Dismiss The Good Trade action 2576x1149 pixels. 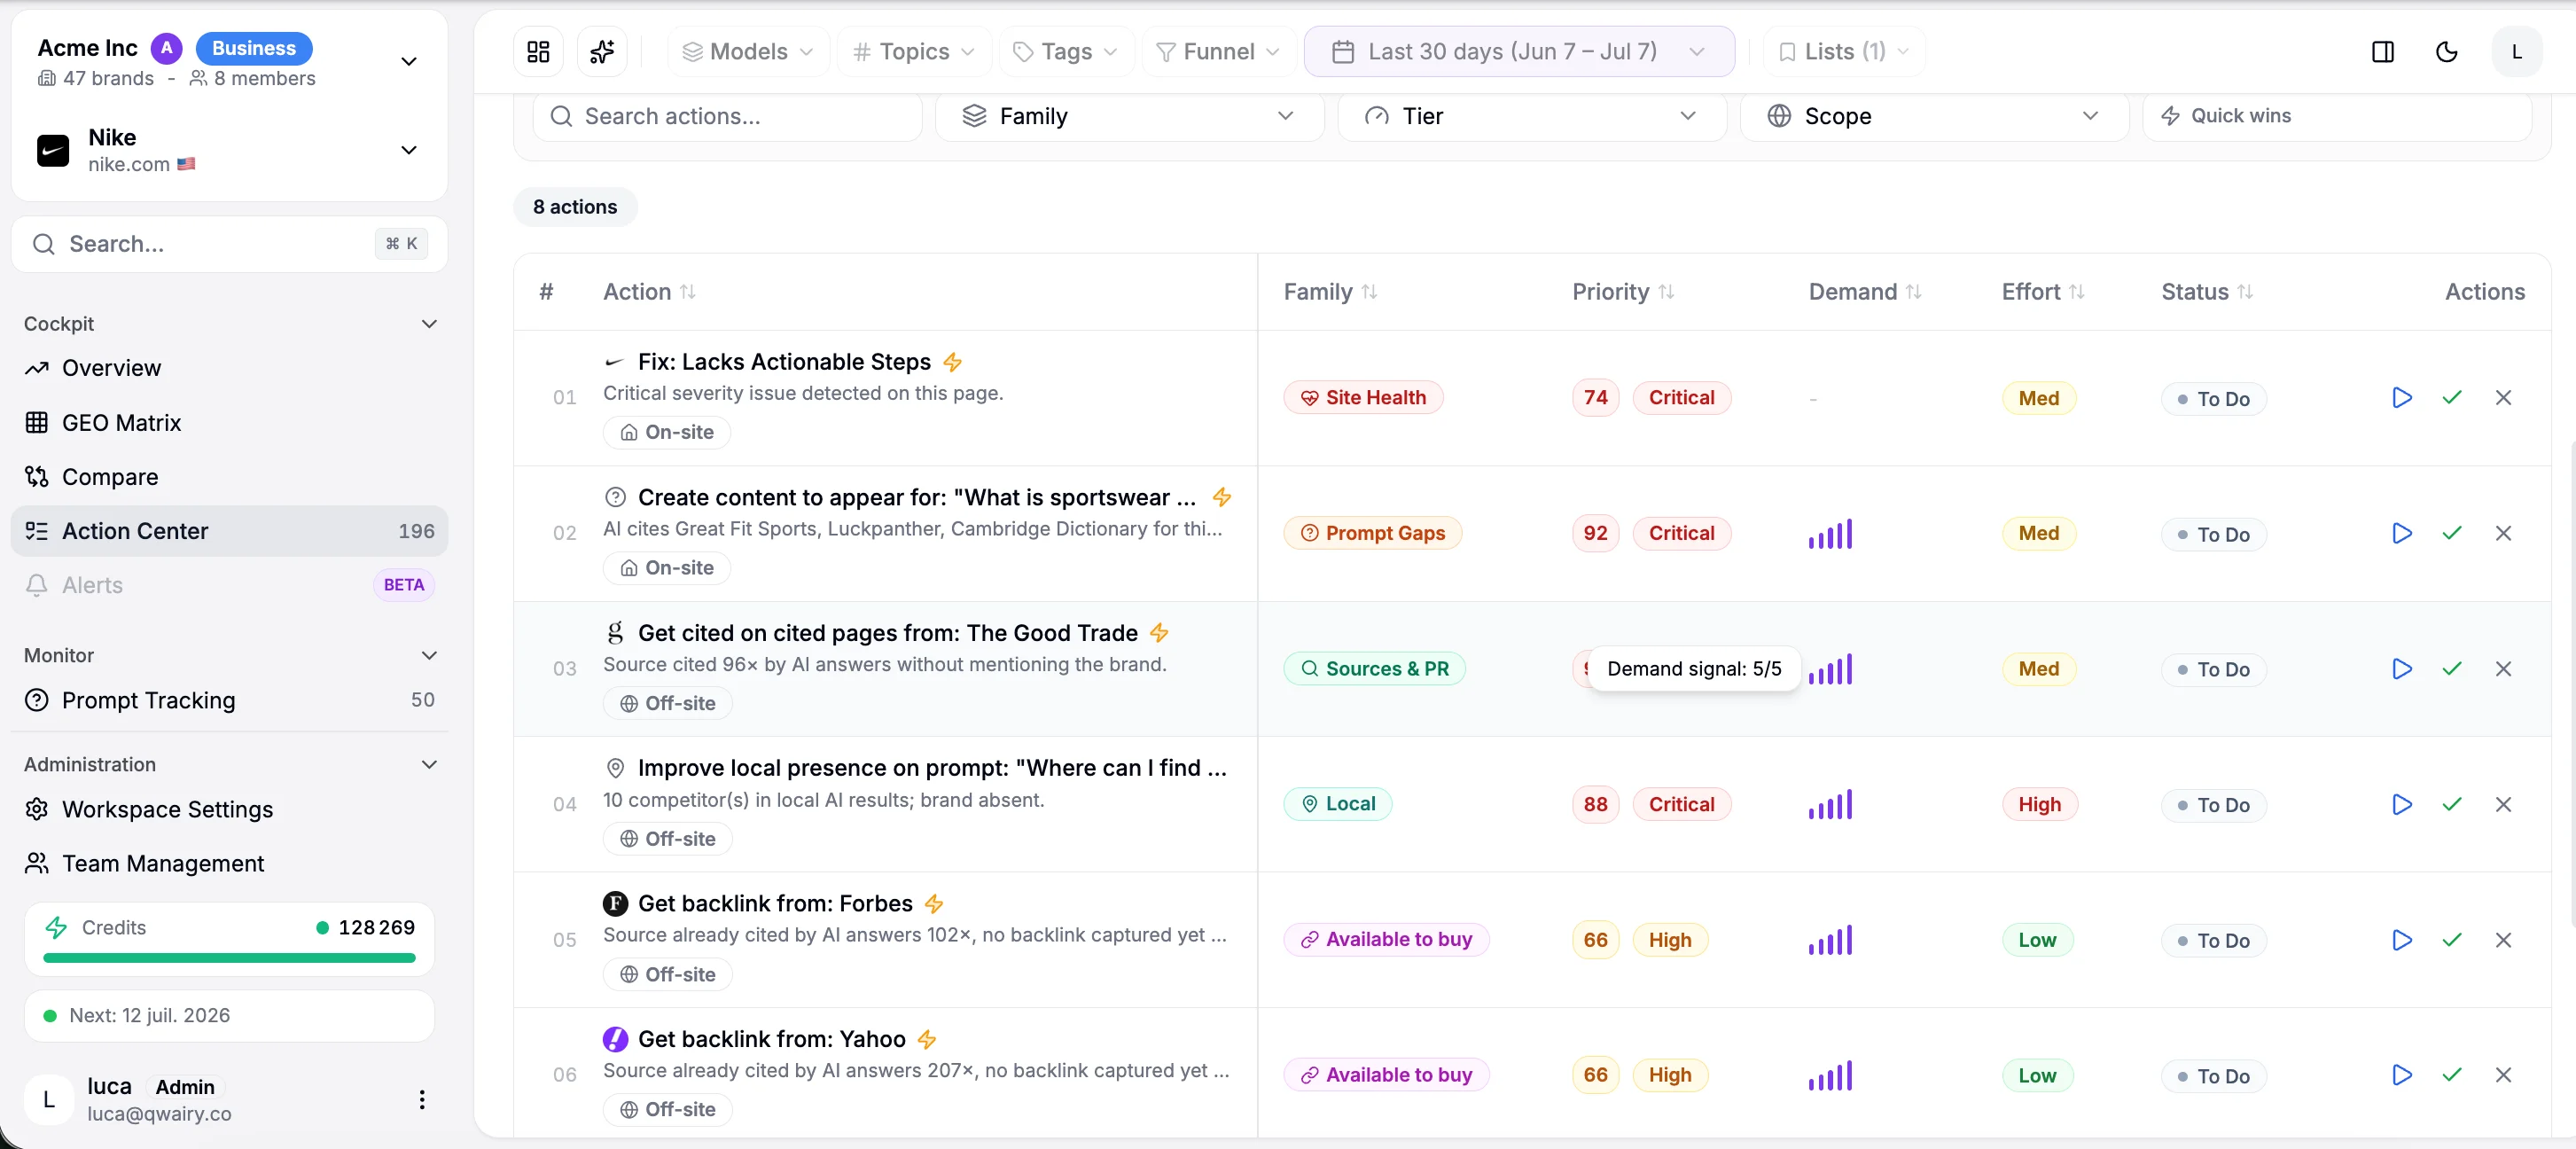[x=2503, y=669]
